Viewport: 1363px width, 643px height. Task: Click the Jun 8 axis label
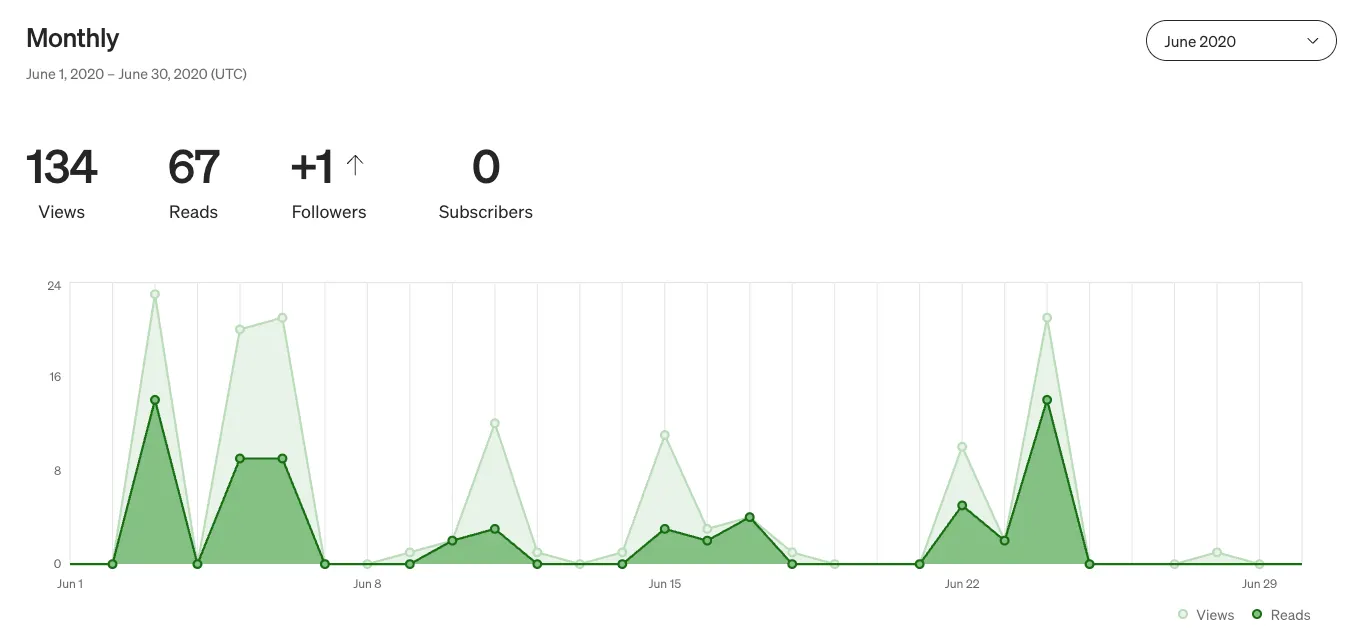click(x=368, y=584)
